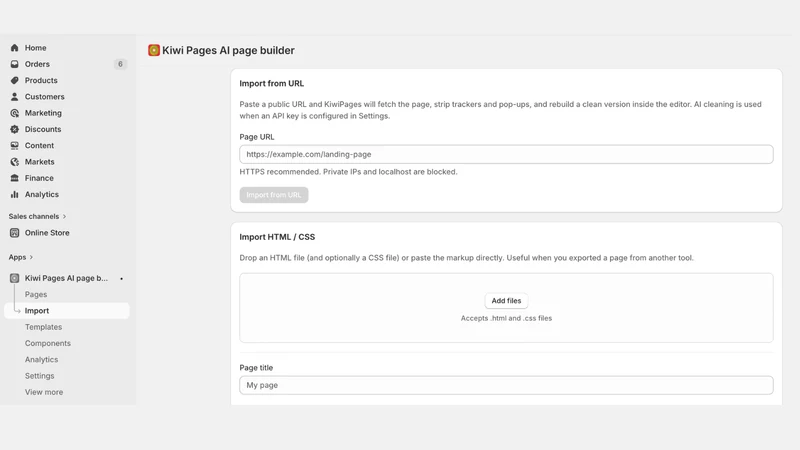Click the Import from URL button
800x450 pixels.
tap(274, 195)
